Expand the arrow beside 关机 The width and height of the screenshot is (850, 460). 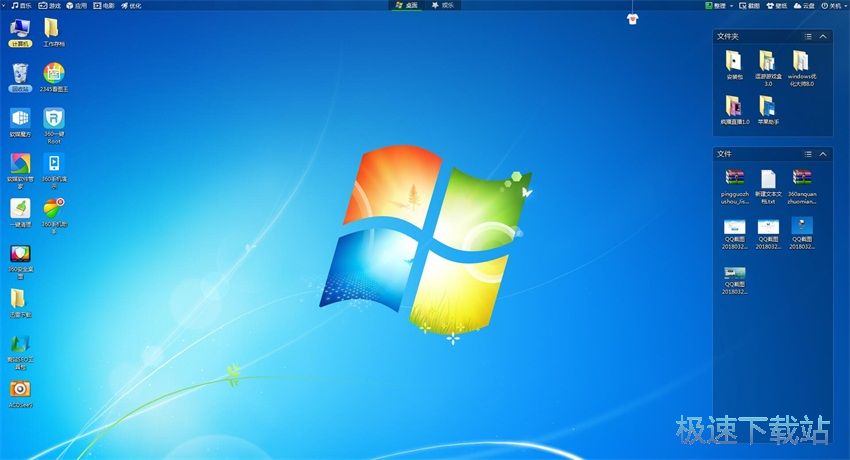846,5
